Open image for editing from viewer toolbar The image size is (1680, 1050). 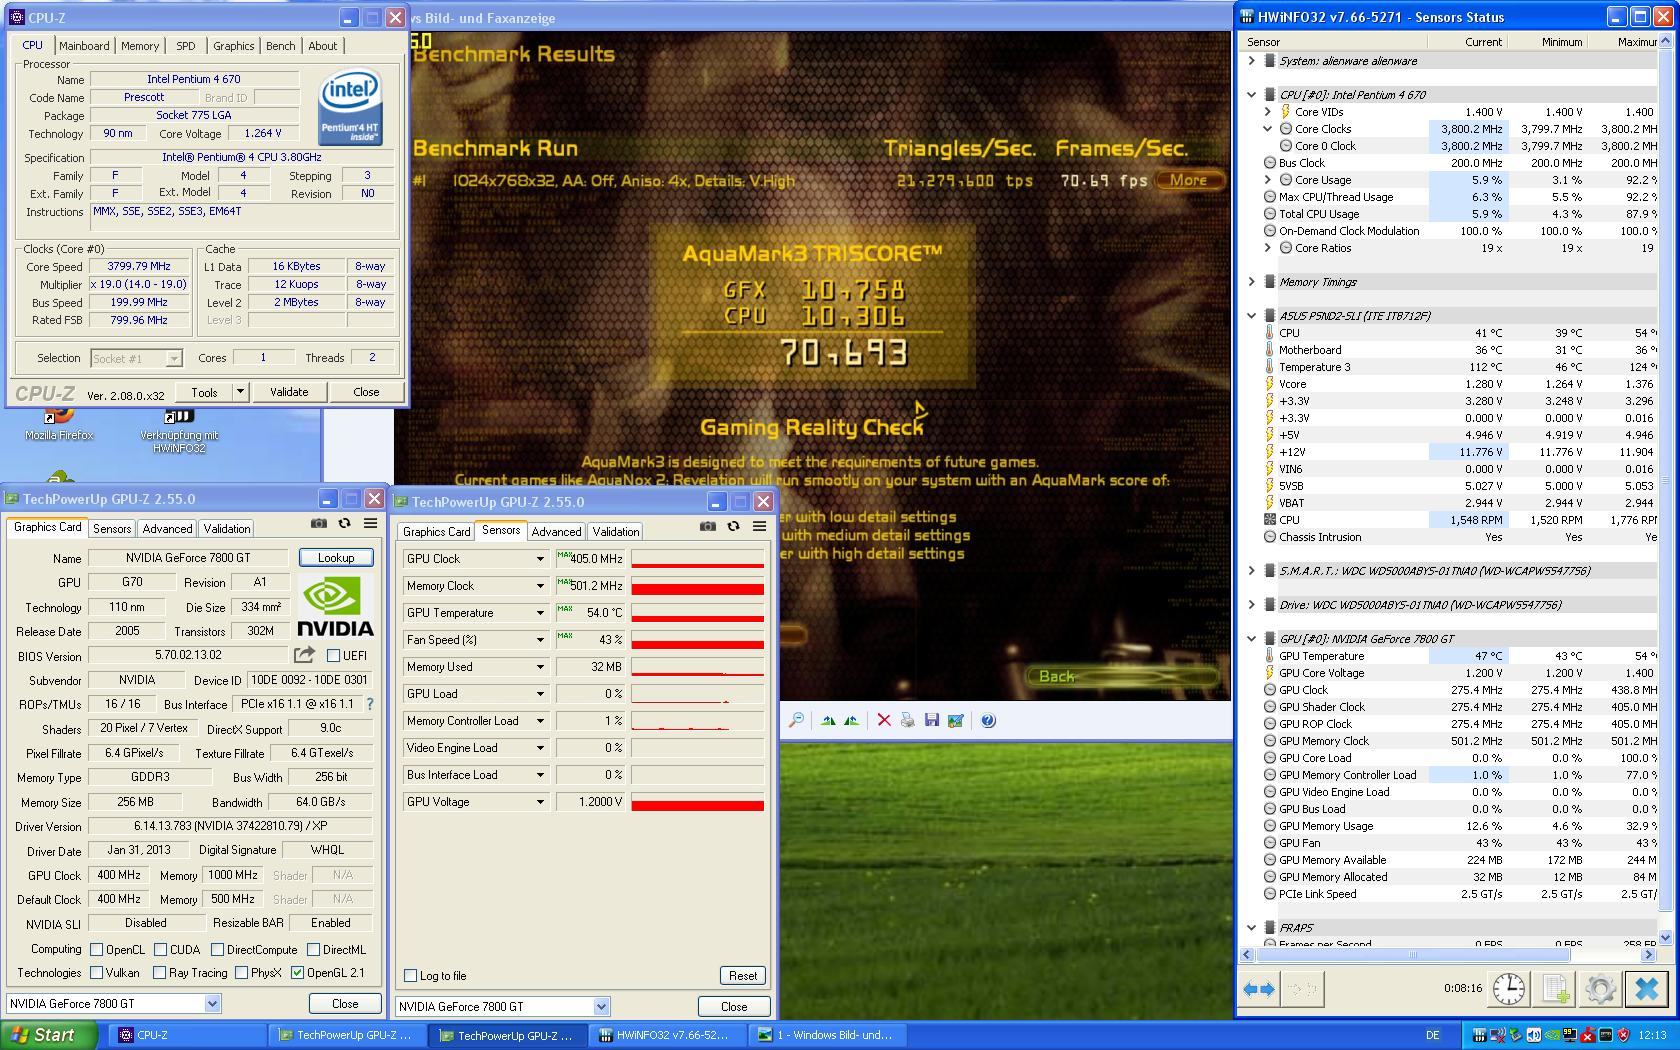tap(955, 720)
